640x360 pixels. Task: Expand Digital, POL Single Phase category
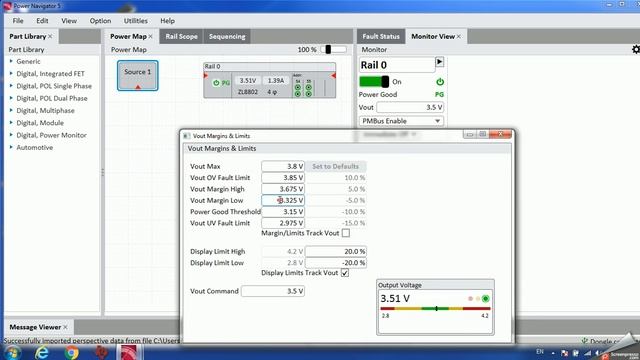[11, 86]
